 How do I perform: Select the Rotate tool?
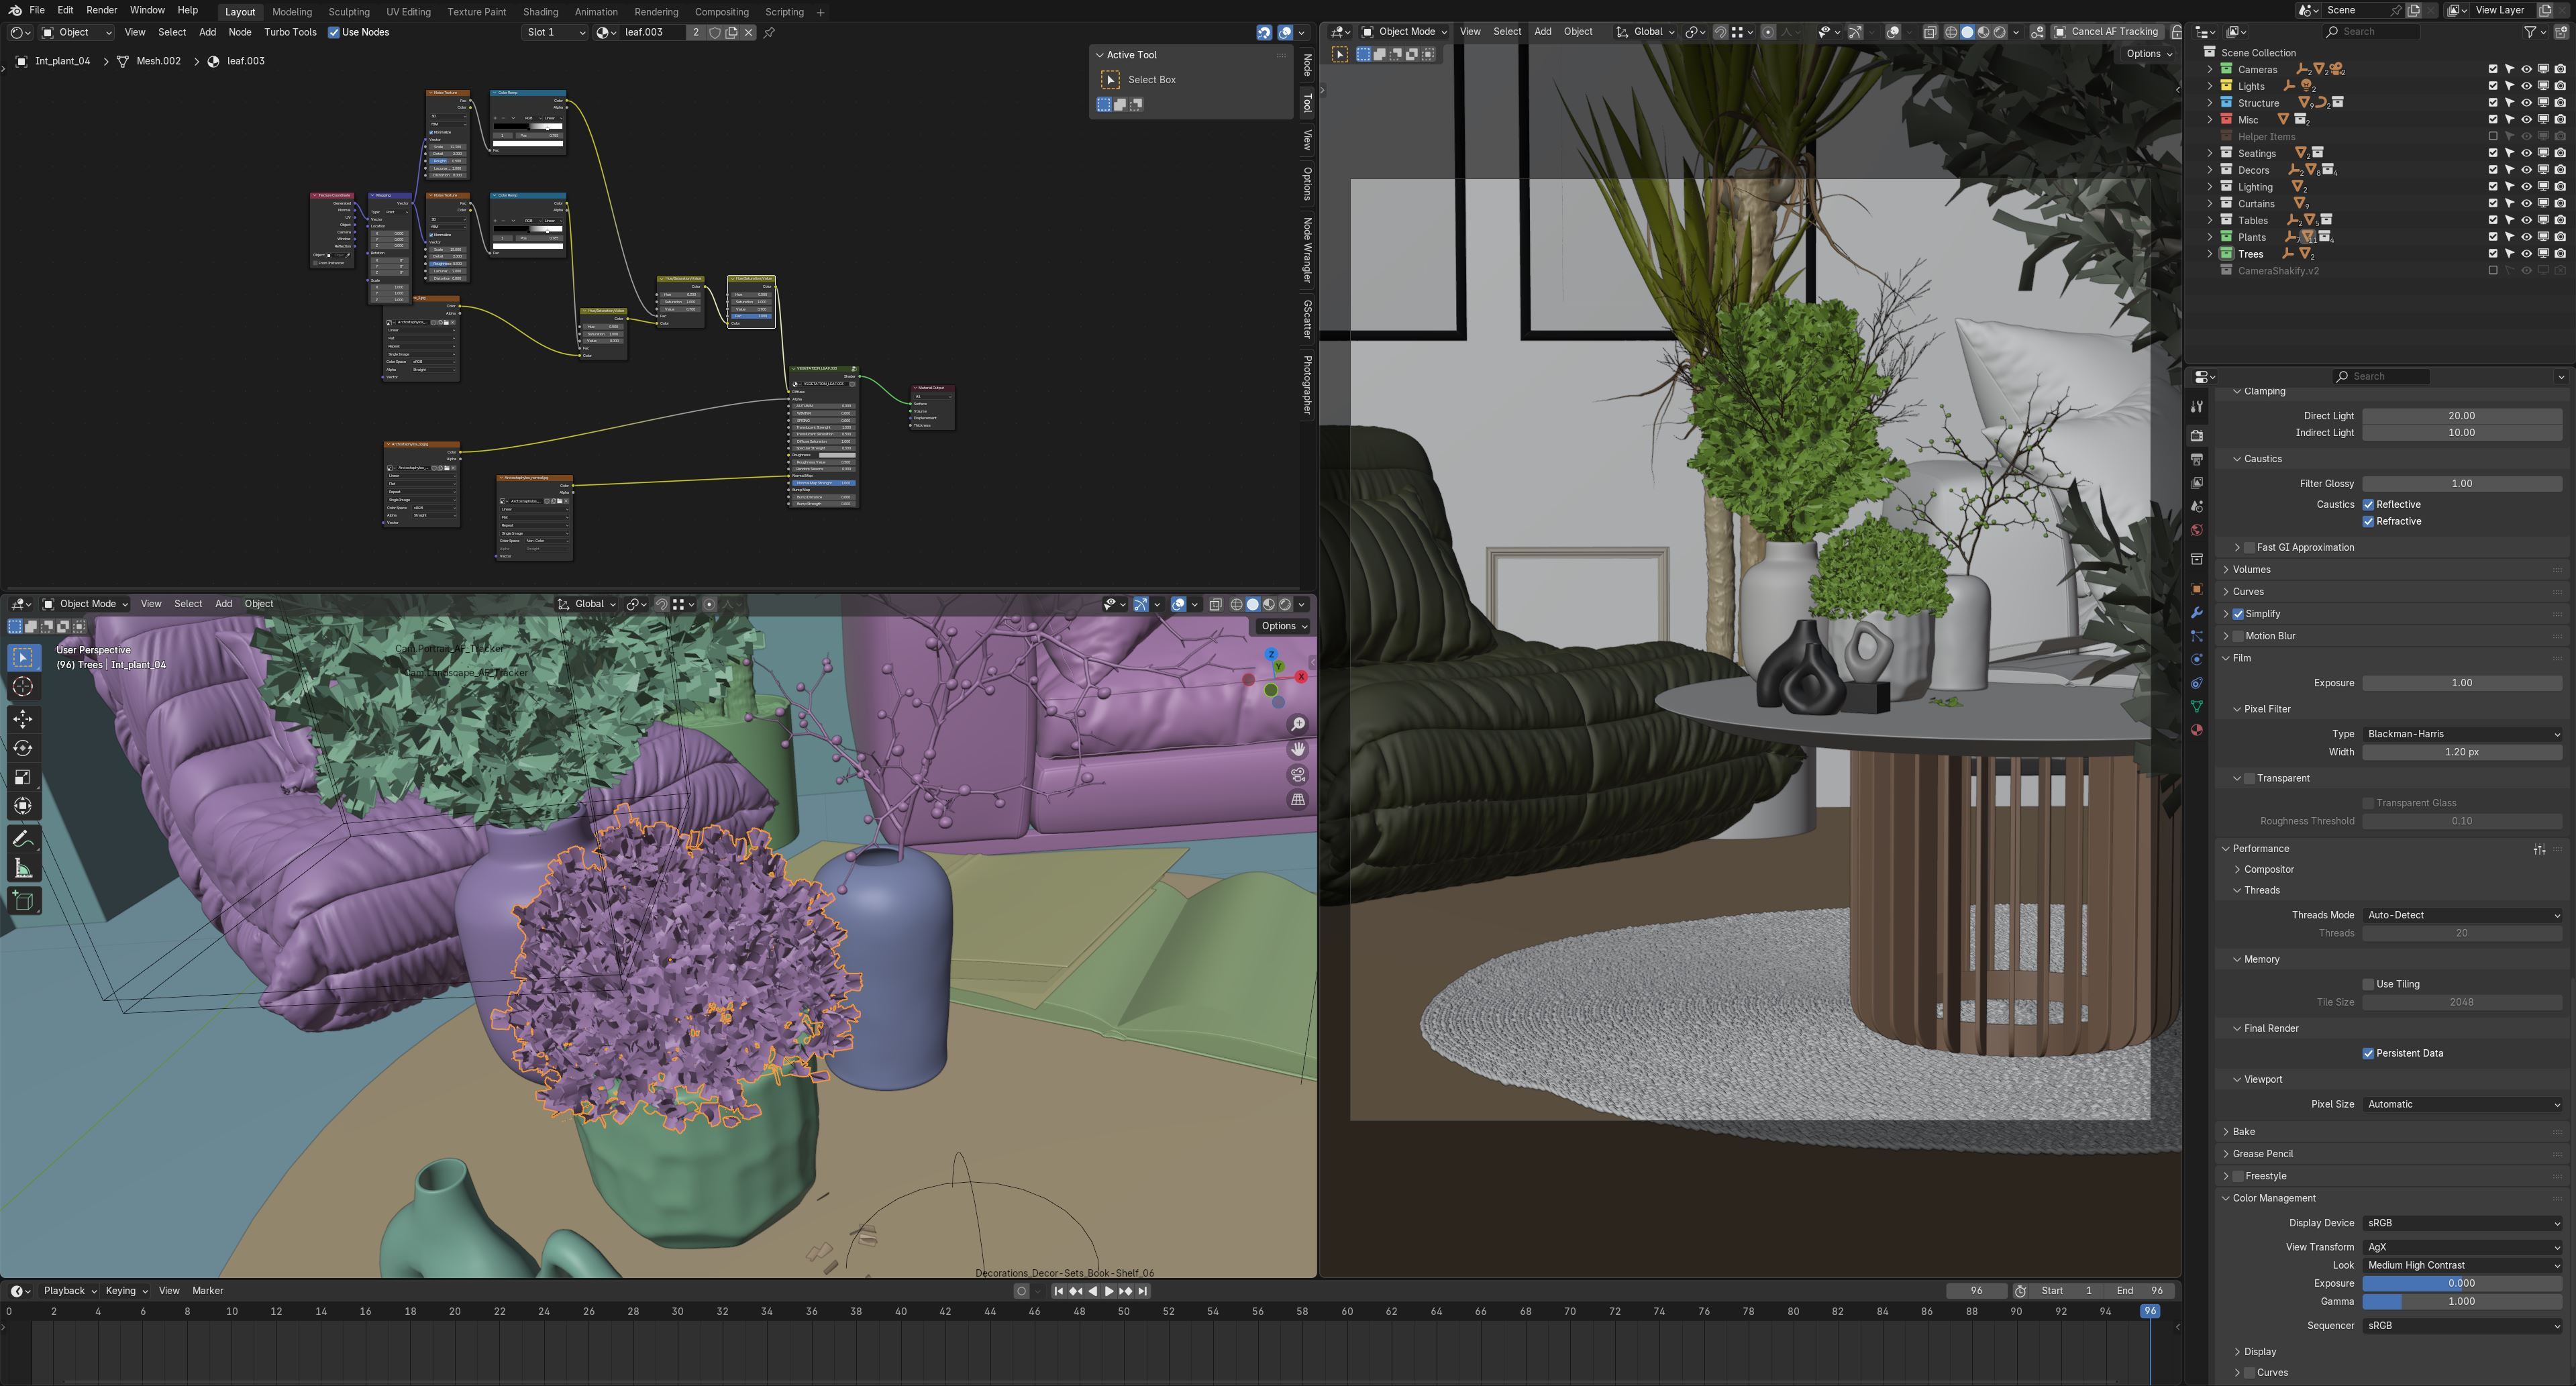[x=23, y=748]
